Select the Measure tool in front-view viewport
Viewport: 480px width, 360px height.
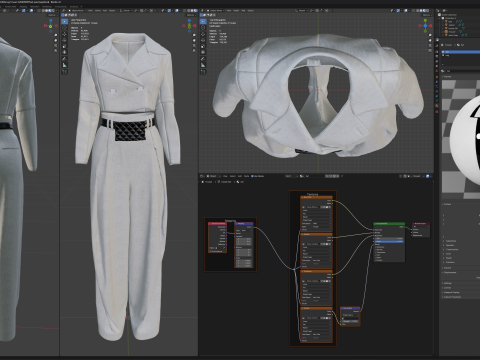coord(64,65)
